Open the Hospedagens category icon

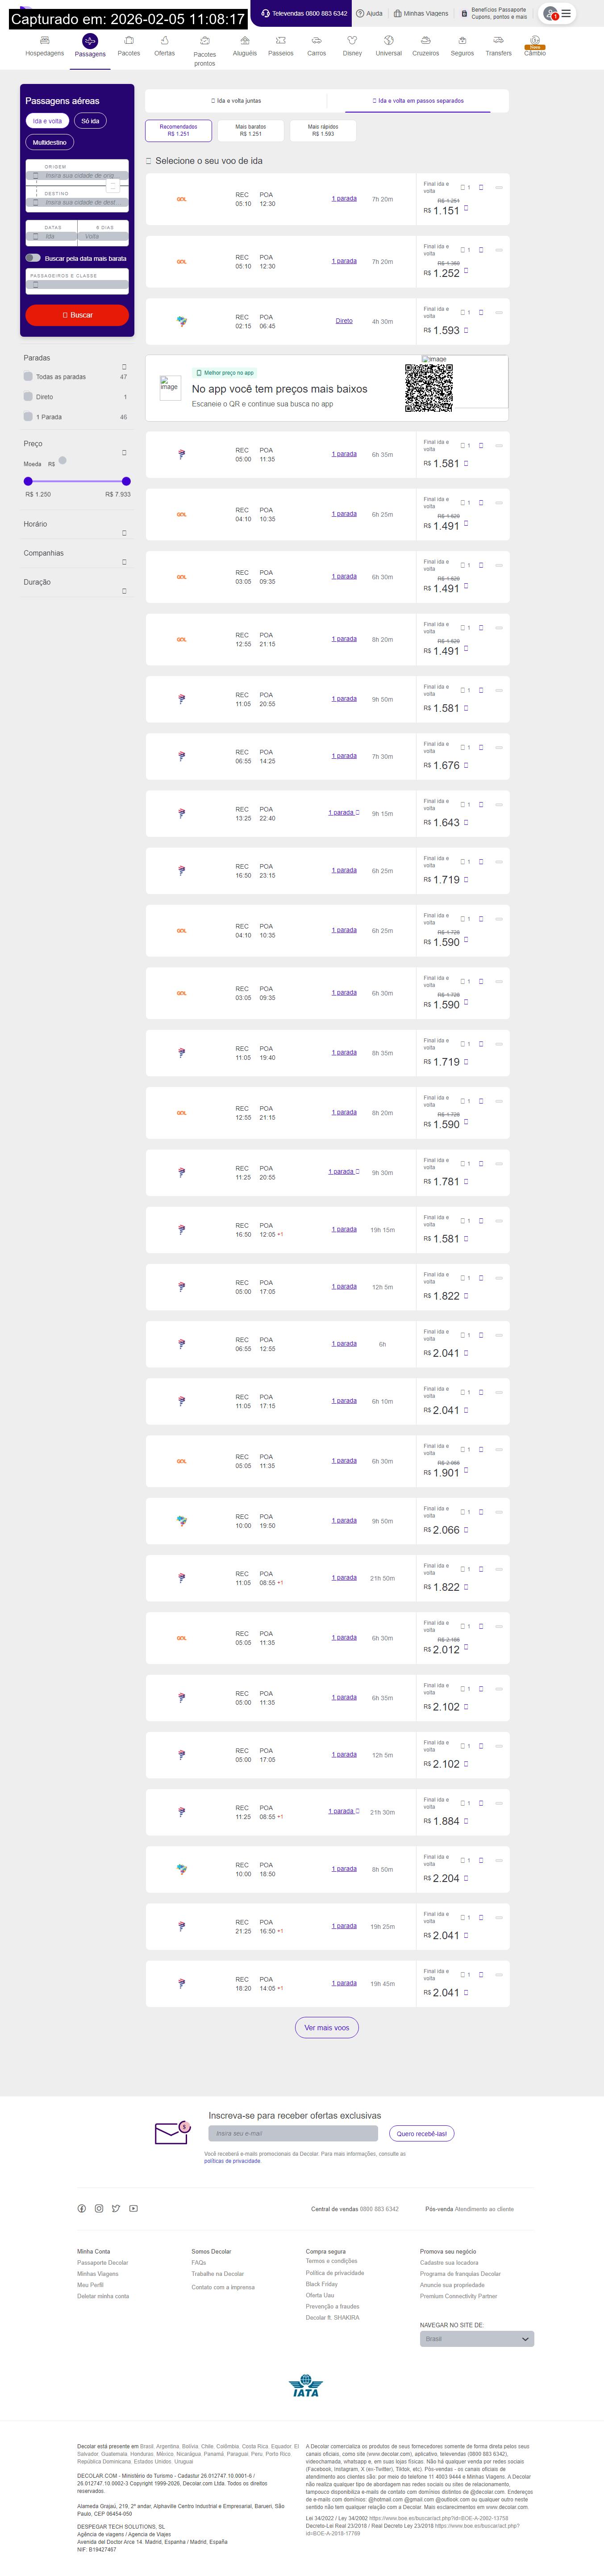click(44, 41)
